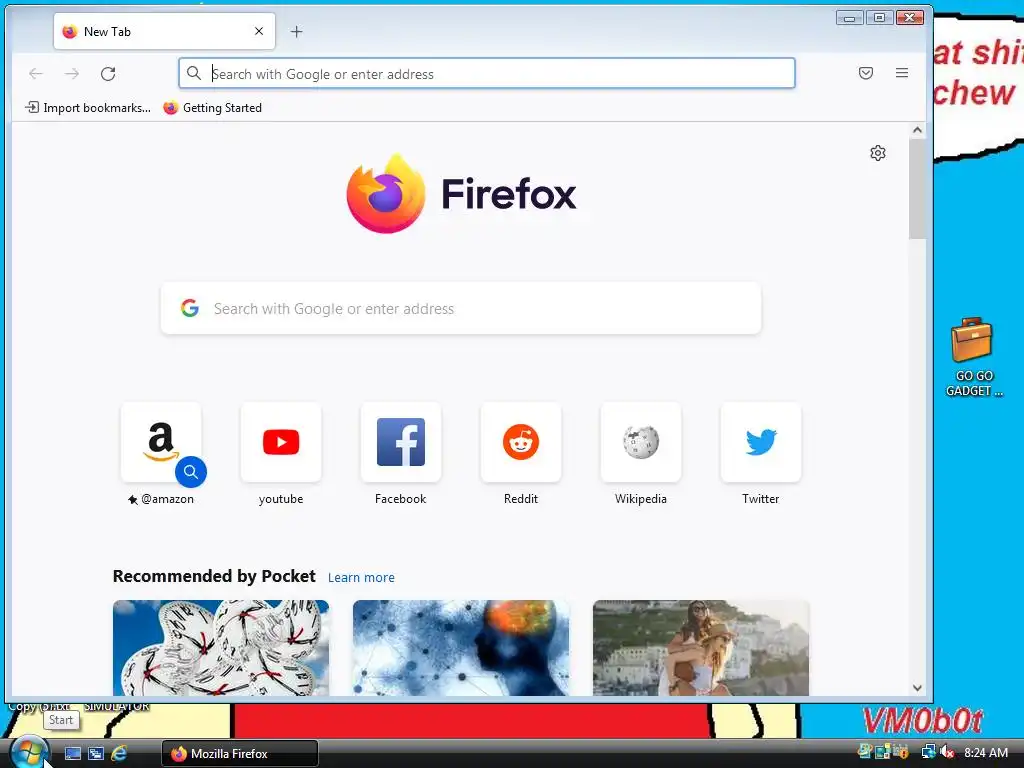Launch Internet Explorer from quick launch
The image size is (1024, 768).
pyautogui.click(x=119, y=754)
